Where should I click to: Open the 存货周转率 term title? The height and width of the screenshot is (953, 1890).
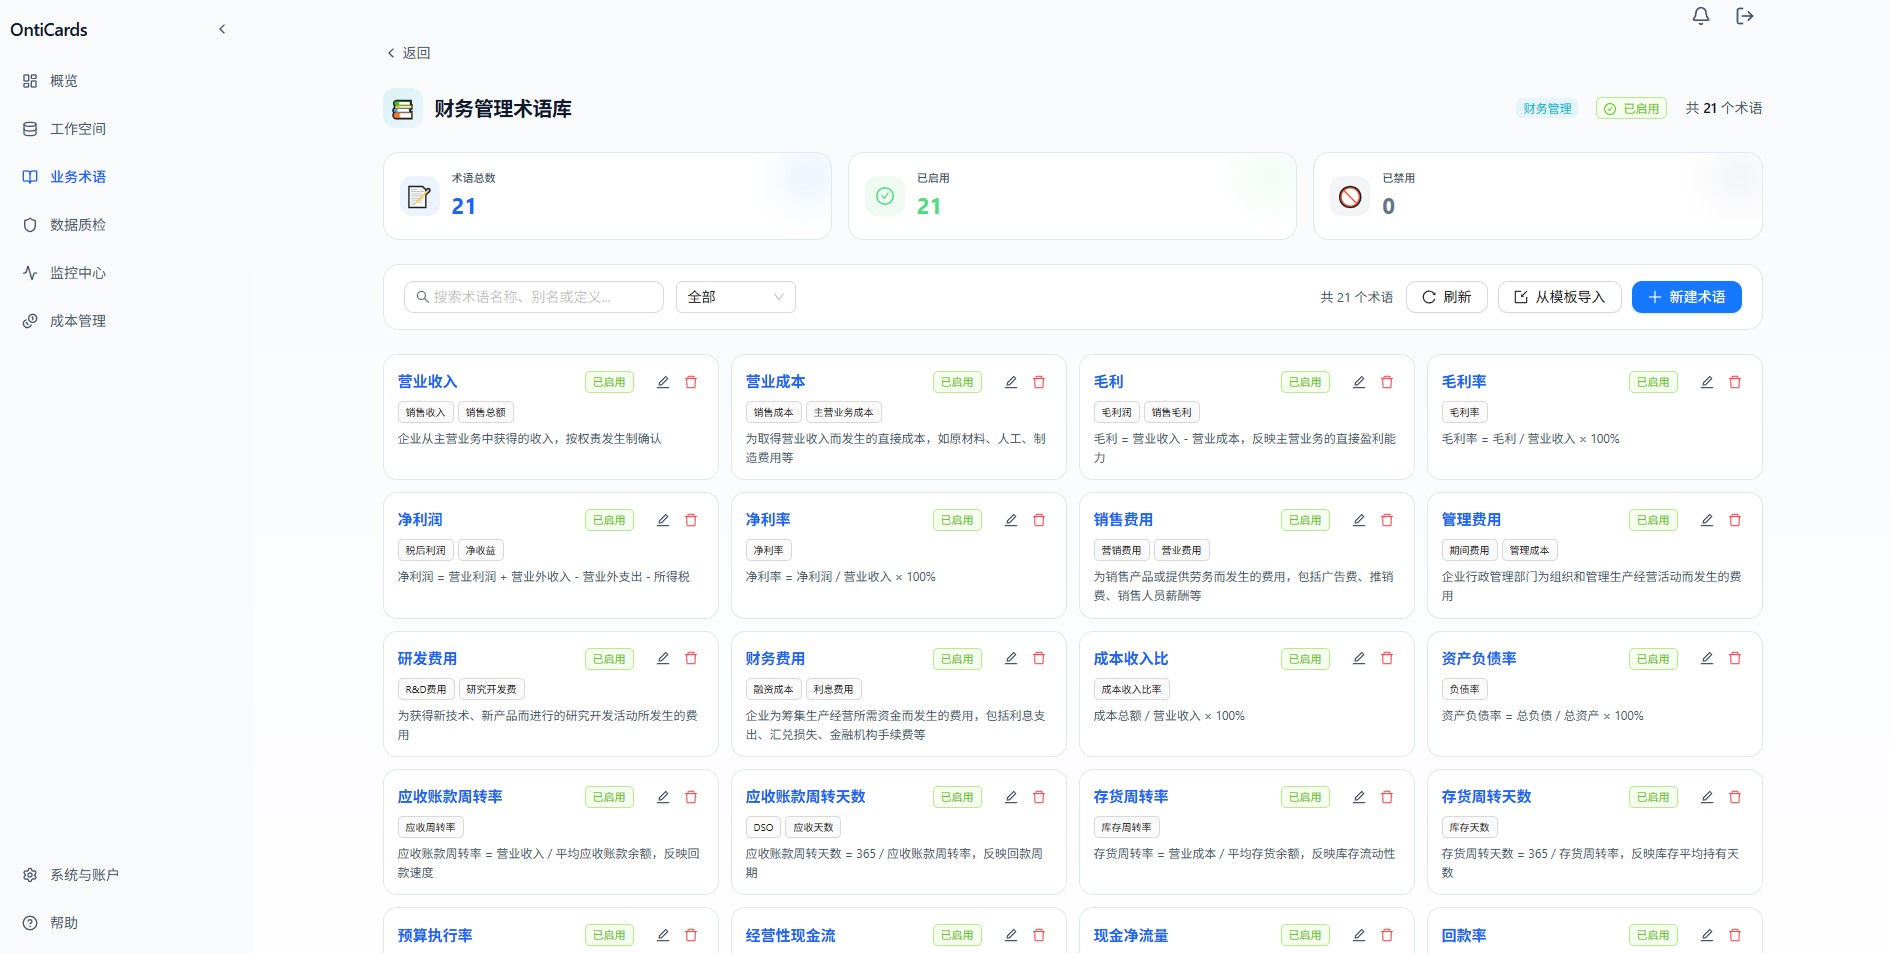(x=1130, y=797)
